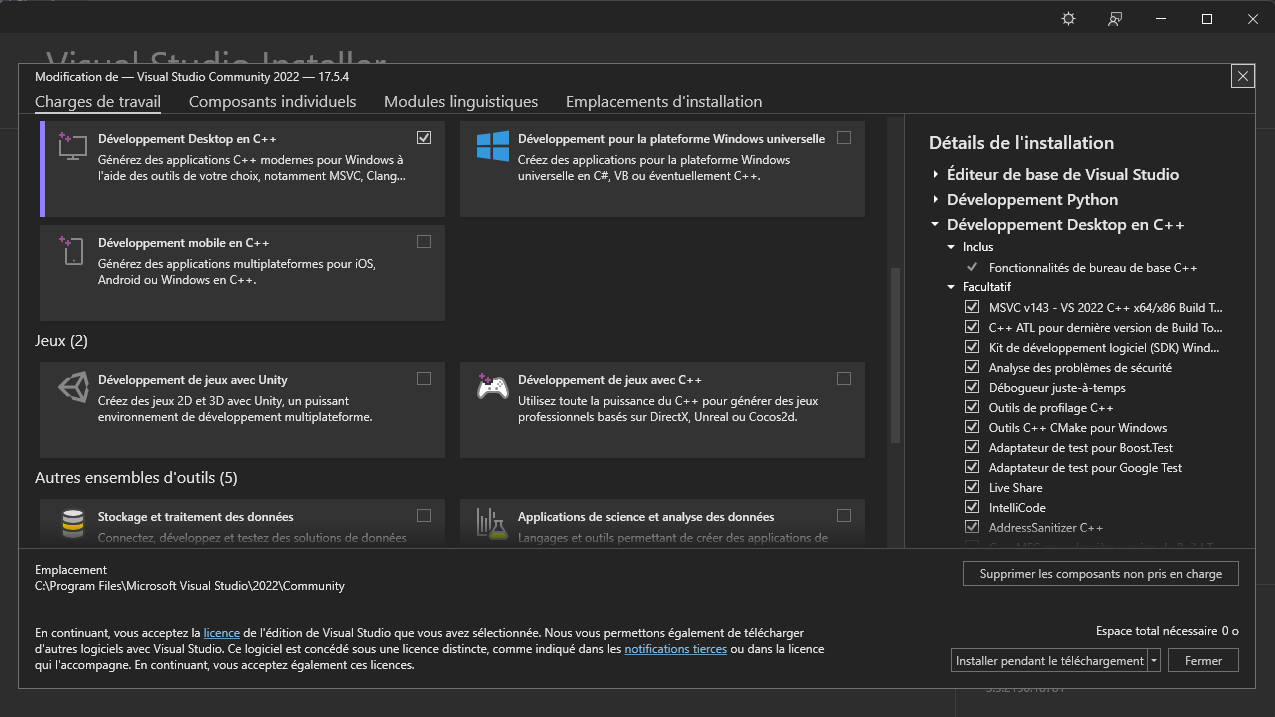Uncheck Débogueur juste-à-temps
The image size is (1275, 717).
972,387
